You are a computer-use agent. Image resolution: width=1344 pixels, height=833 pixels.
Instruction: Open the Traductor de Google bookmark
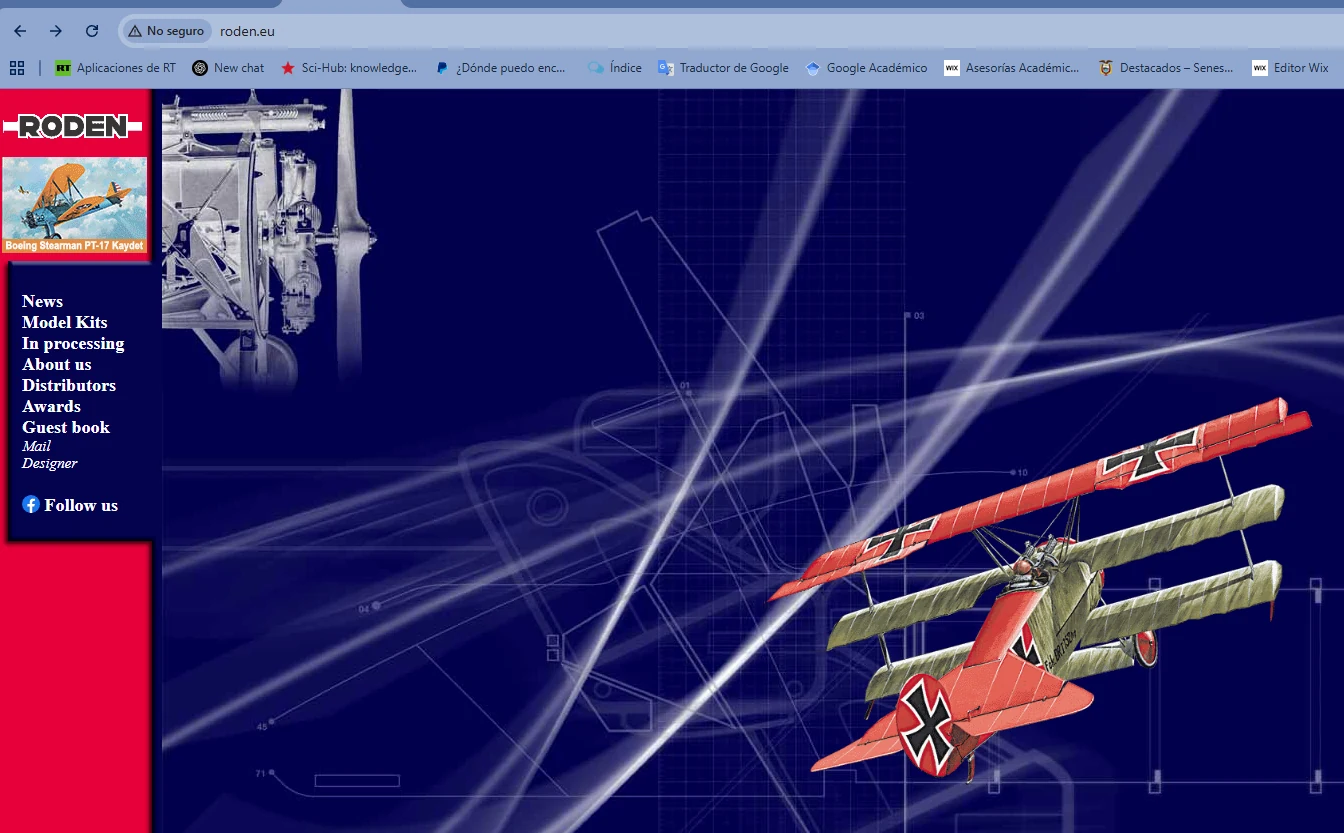[x=723, y=68]
